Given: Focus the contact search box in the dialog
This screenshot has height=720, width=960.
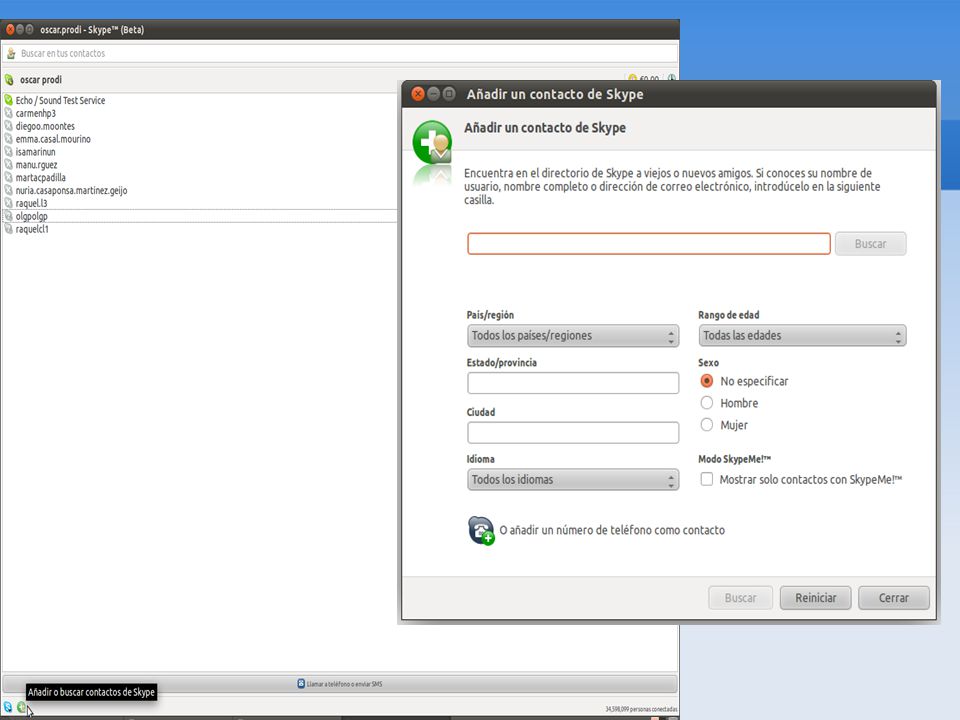Looking at the screenshot, I should (649, 244).
